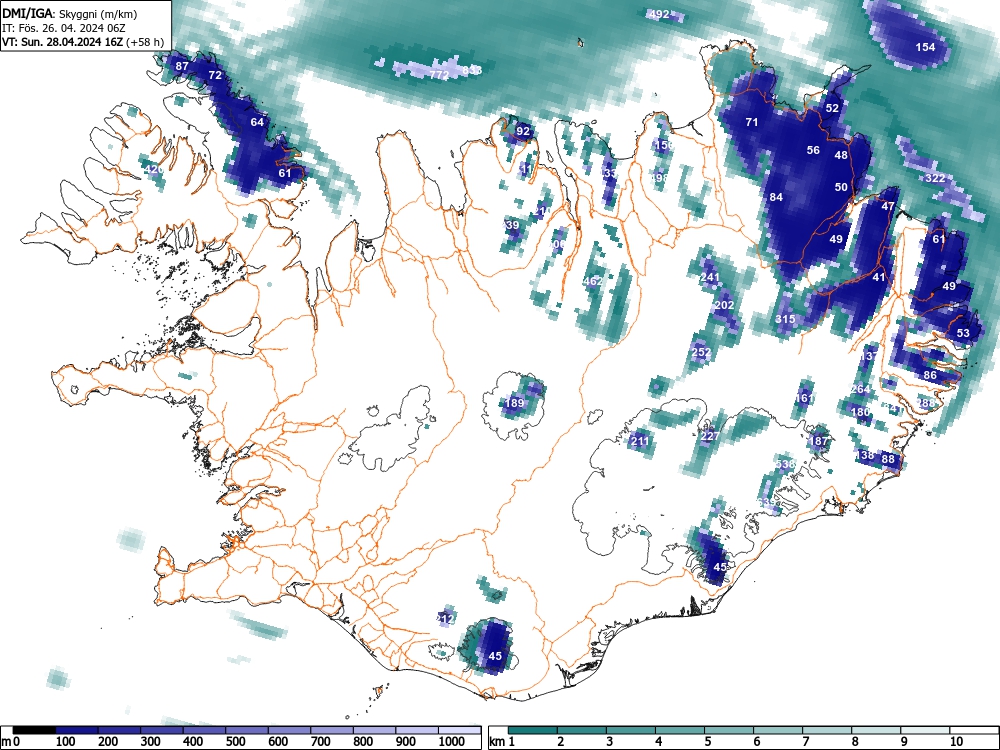Click the value 71 in the northeast fog area

[752, 122]
